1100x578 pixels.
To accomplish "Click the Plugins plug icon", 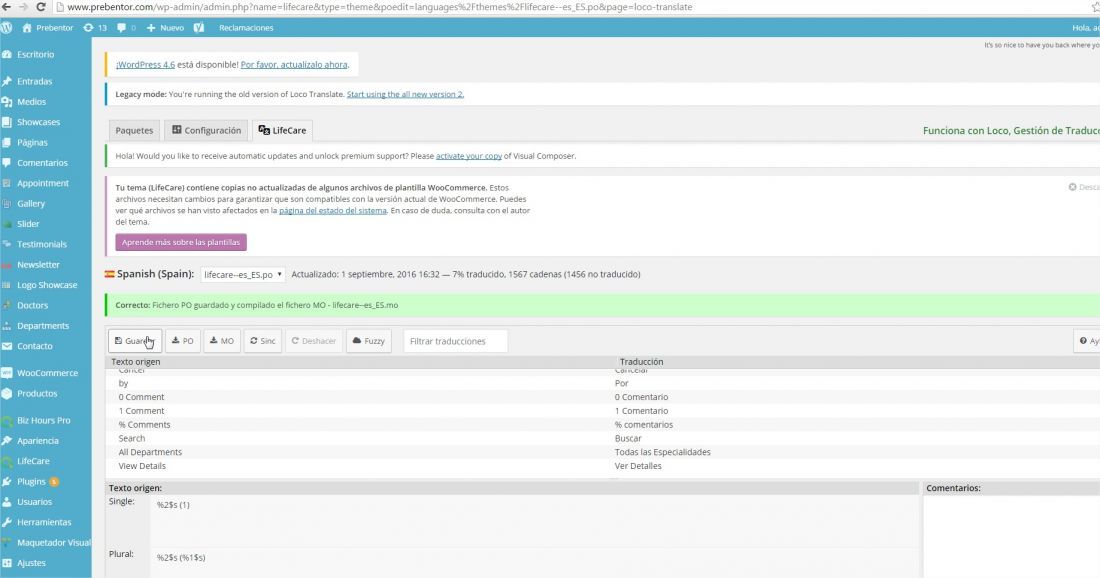I will click(7, 481).
